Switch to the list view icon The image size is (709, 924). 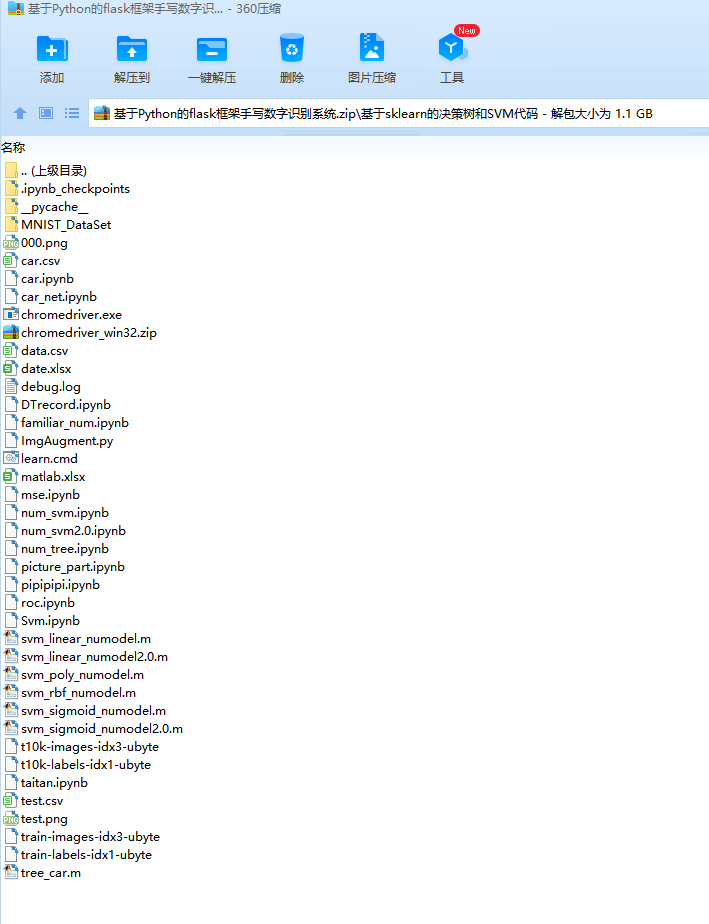click(x=72, y=113)
